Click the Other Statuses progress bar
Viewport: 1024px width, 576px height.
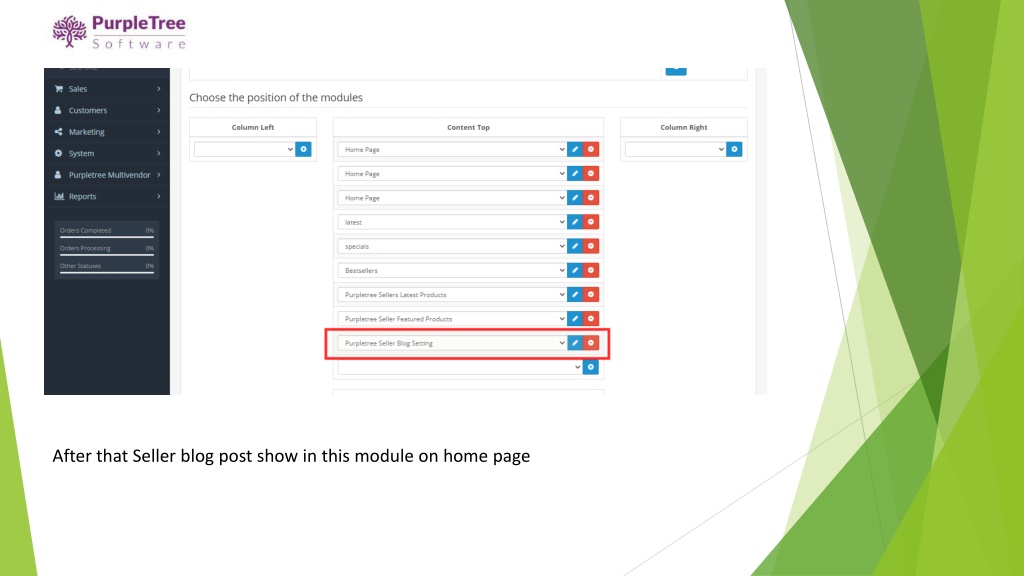(107, 272)
